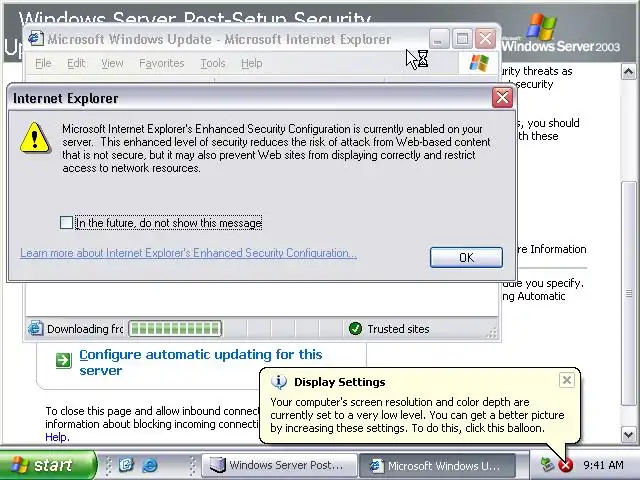Click the network connection tray icon

(x=546, y=465)
